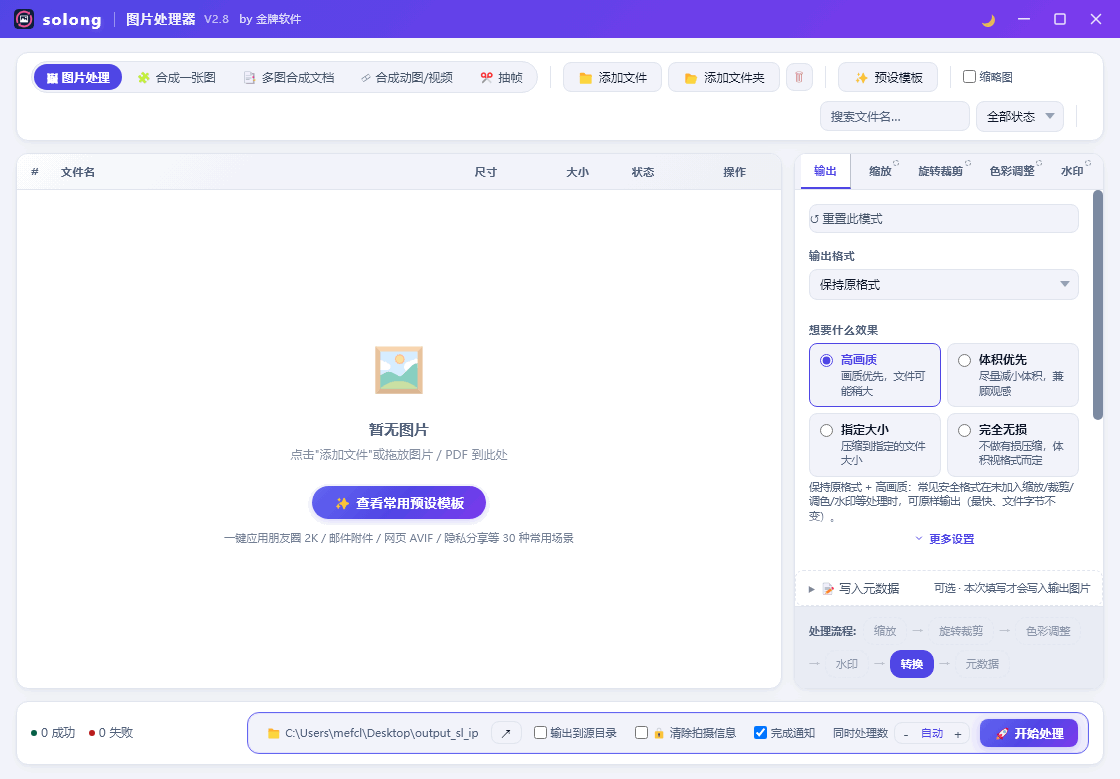This screenshot has width=1120, height=779.
Task: Switch to 合成一张图 mode
Action: click(177, 77)
